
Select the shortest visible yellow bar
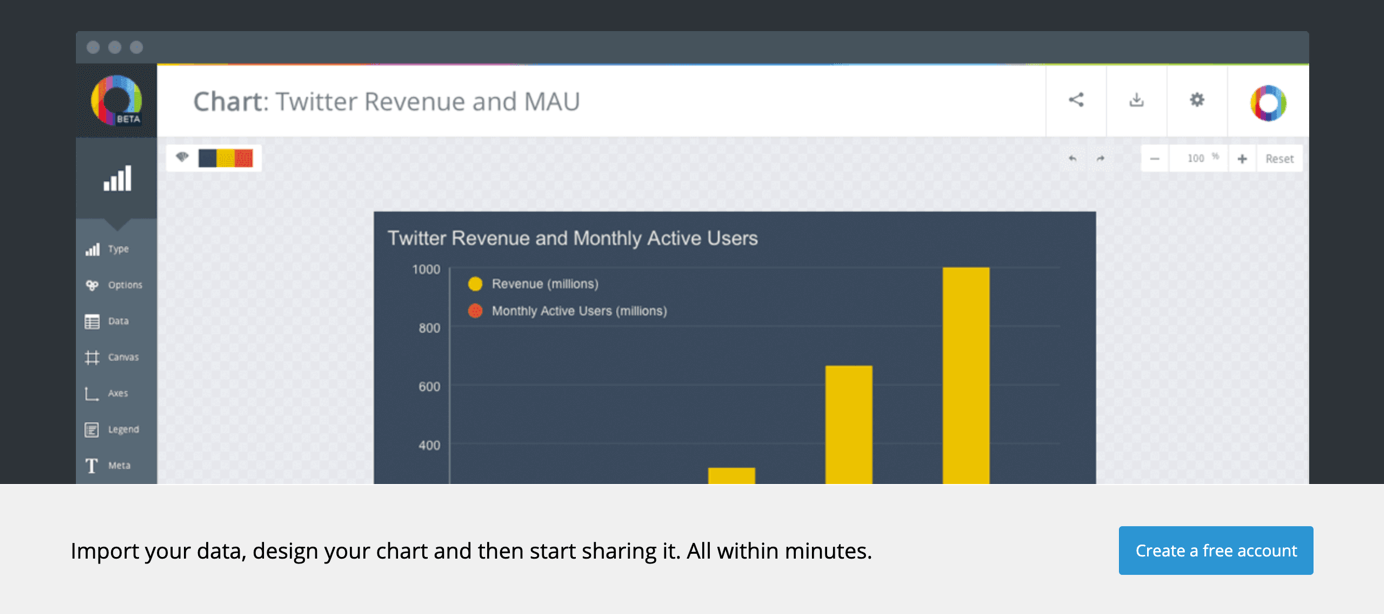731,476
